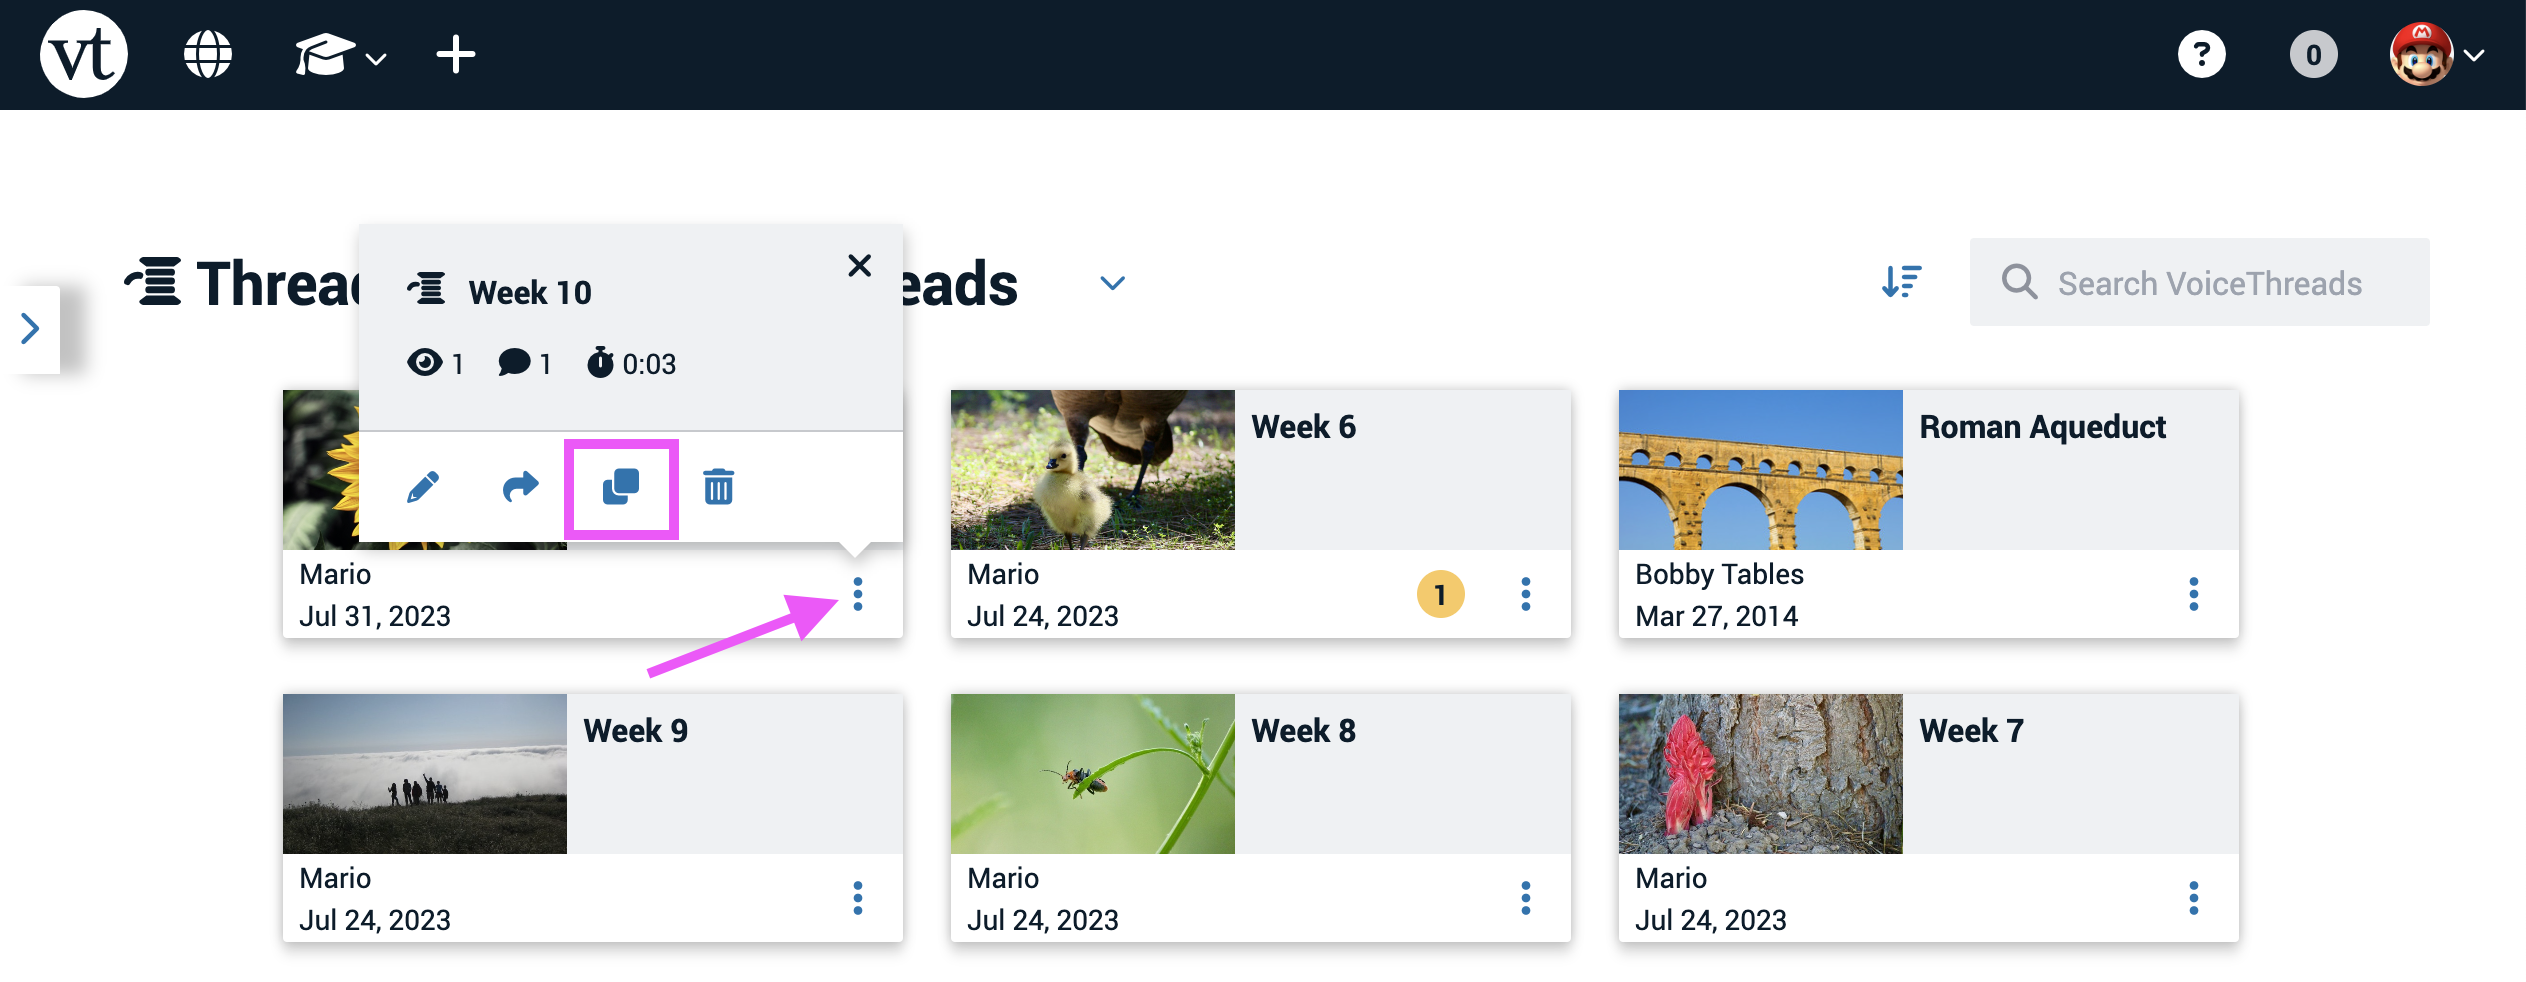Screen dimensions: 2526x982
Task: Click the notifications count badge
Action: click(x=2313, y=55)
